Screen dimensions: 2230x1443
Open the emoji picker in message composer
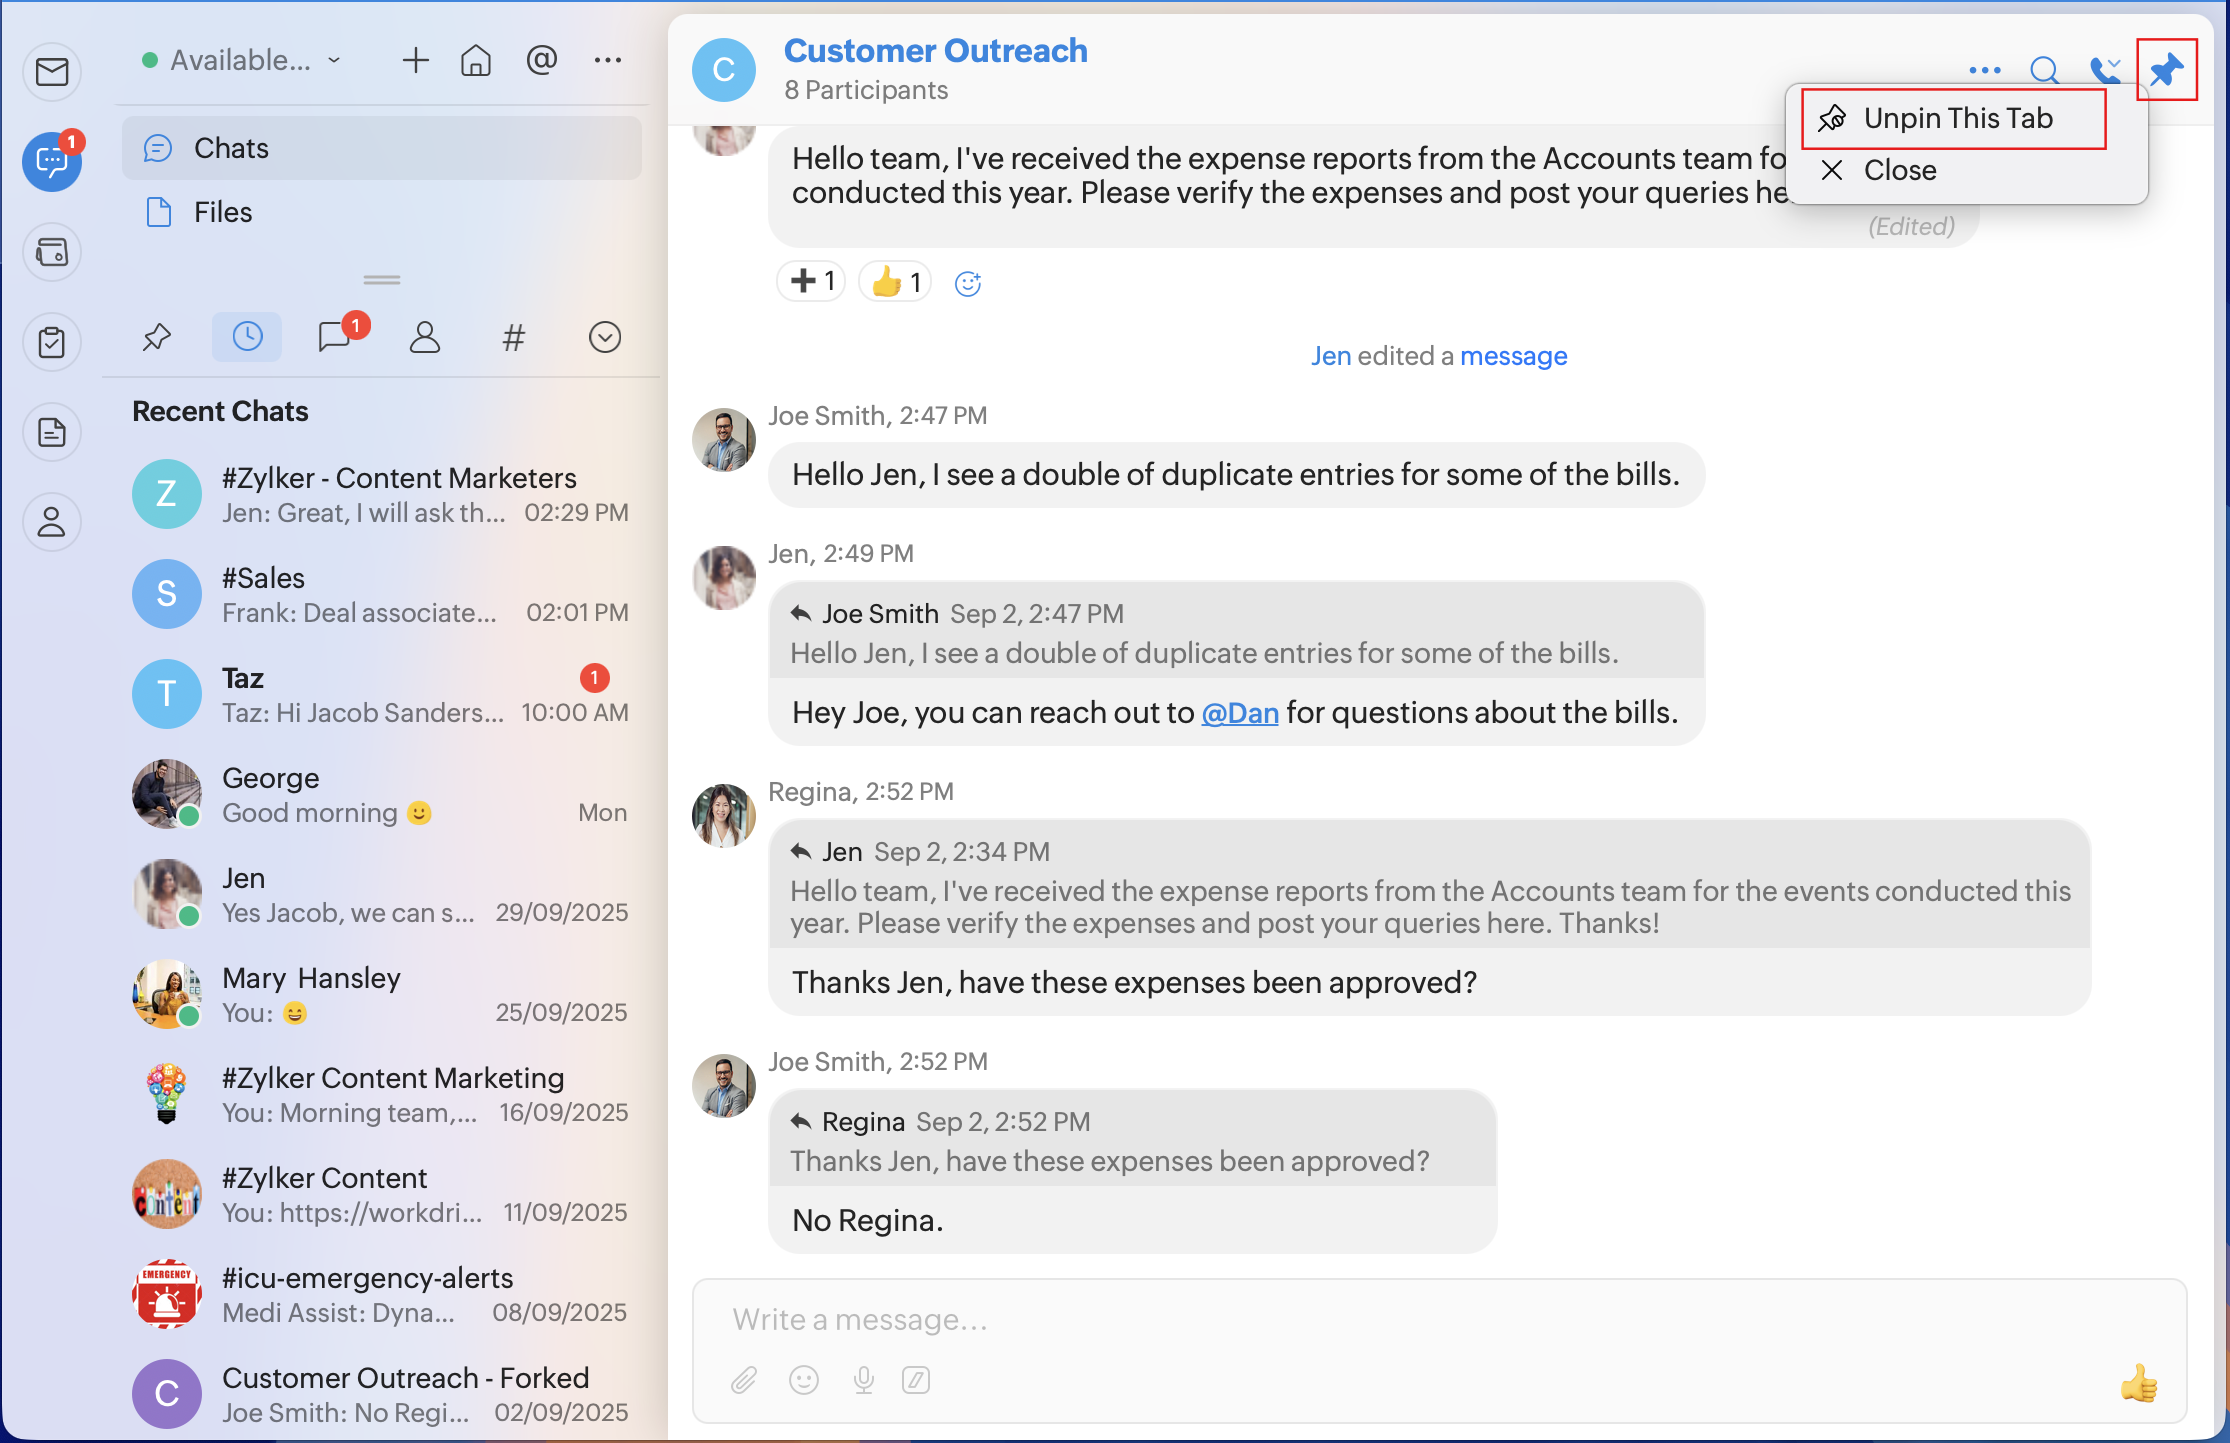(x=804, y=1381)
